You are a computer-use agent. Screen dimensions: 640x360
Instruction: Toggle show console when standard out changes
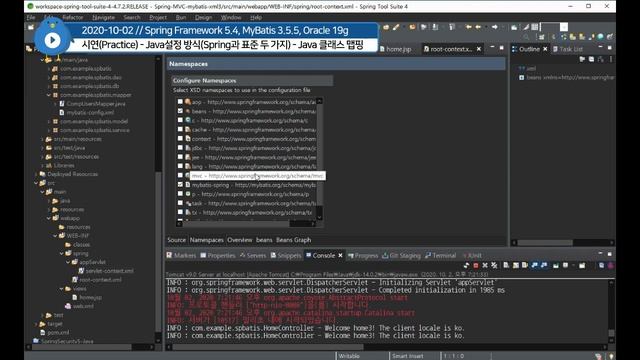[534, 265]
